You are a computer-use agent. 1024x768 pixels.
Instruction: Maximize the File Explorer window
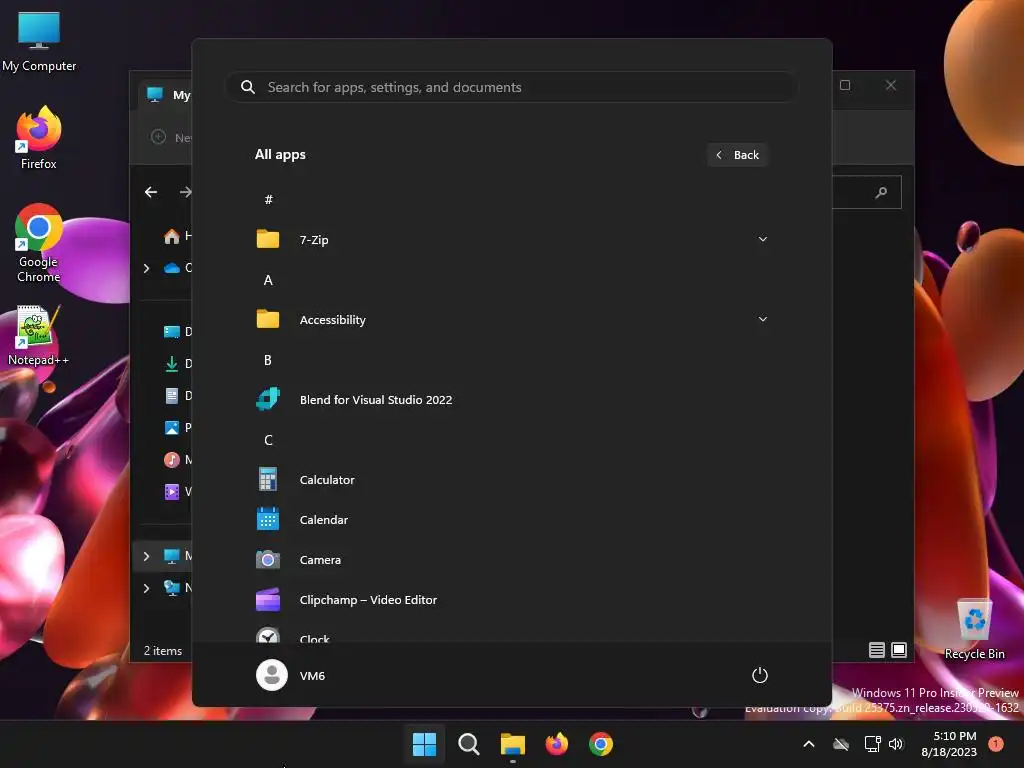(845, 85)
